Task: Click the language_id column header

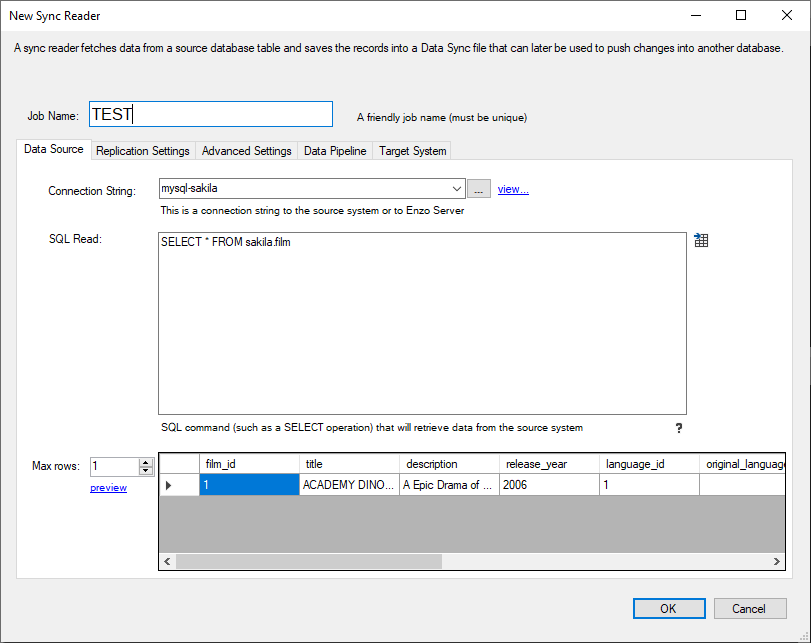Action: click(x=649, y=464)
